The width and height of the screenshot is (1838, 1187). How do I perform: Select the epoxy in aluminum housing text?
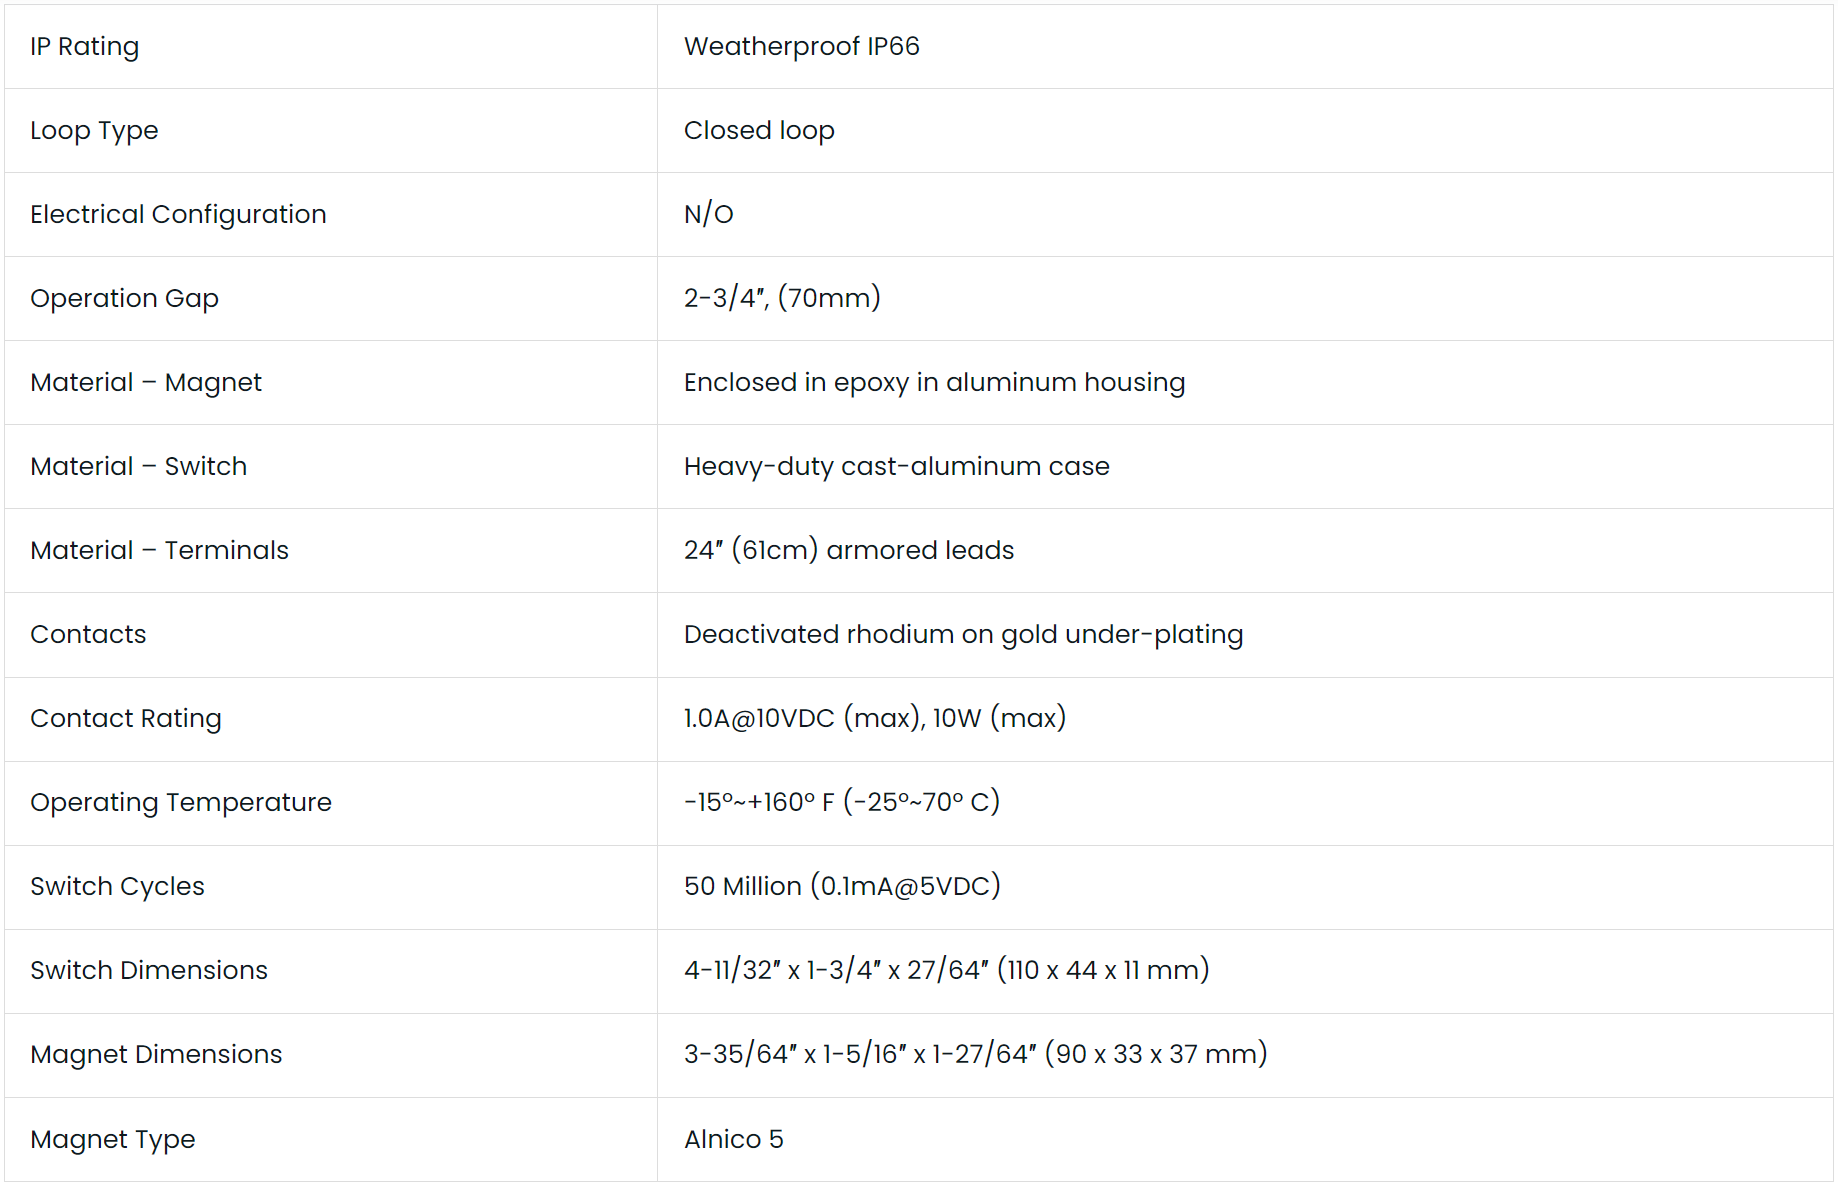click(x=934, y=383)
